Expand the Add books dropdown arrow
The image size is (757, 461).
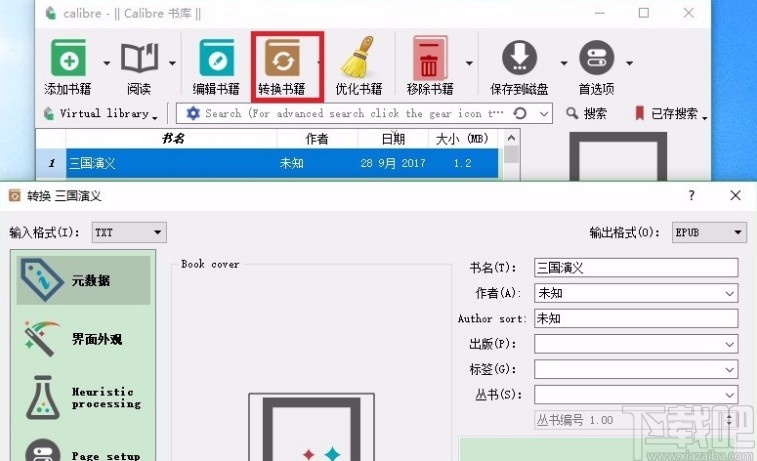pyautogui.click(x=107, y=63)
